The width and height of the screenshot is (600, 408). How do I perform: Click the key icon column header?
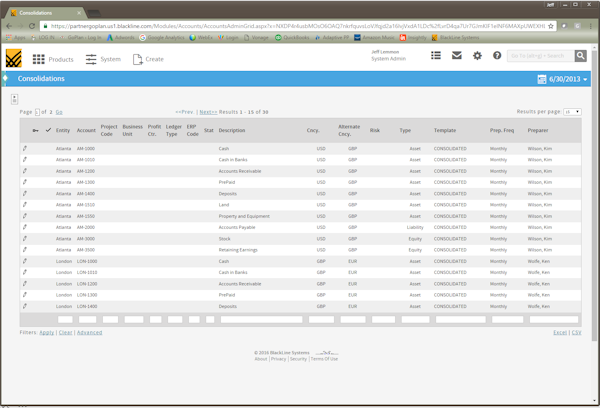point(35,131)
